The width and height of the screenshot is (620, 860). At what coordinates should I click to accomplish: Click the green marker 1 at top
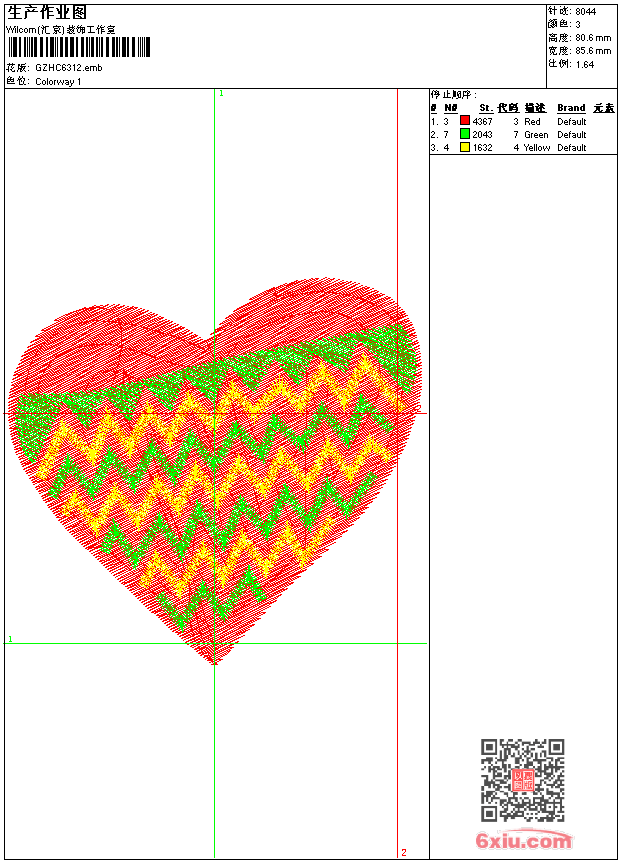221,93
